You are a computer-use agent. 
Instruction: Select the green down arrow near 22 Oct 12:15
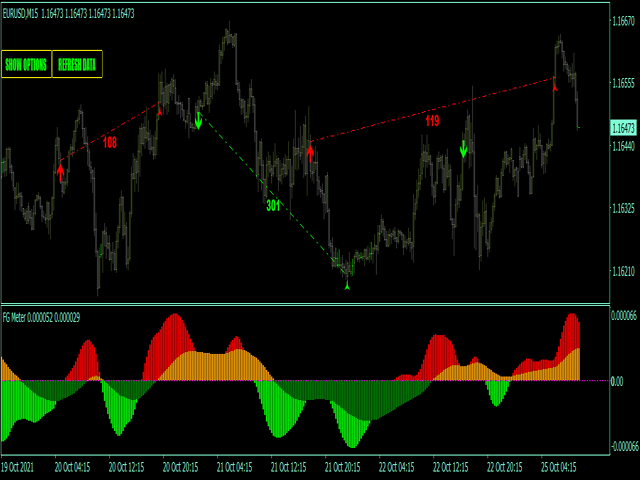point(463,149)
